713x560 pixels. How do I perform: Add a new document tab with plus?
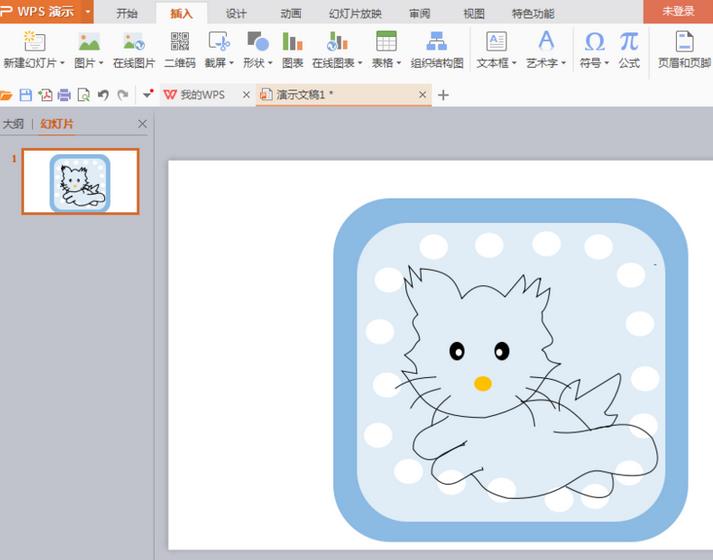[444, 95]
